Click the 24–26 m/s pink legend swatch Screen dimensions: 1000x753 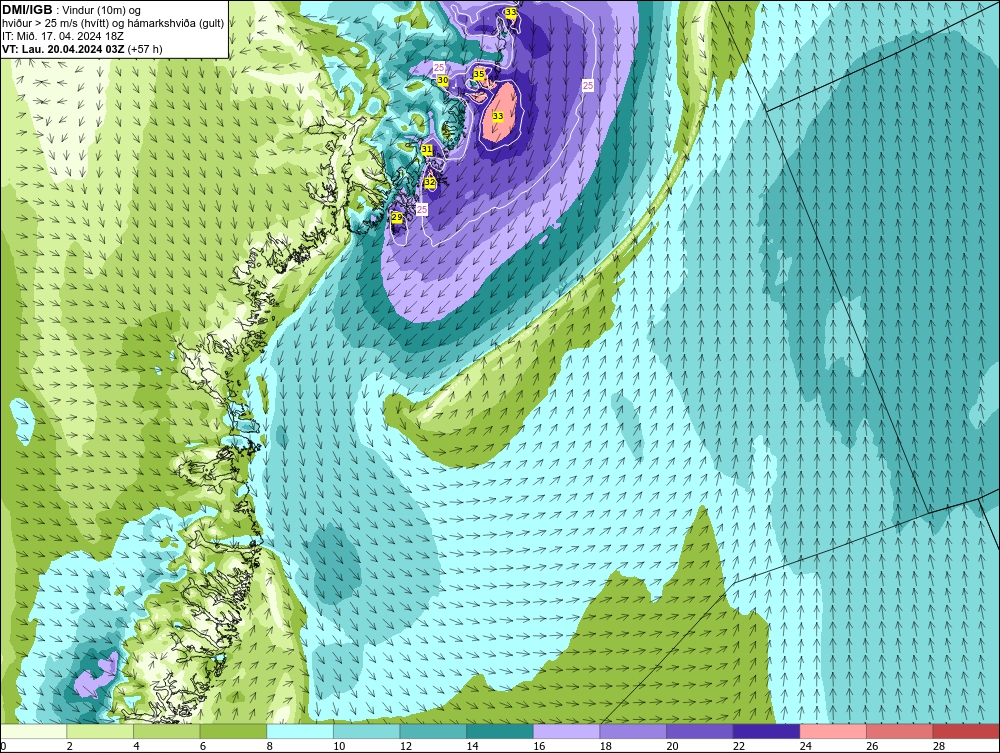(833, 731)
